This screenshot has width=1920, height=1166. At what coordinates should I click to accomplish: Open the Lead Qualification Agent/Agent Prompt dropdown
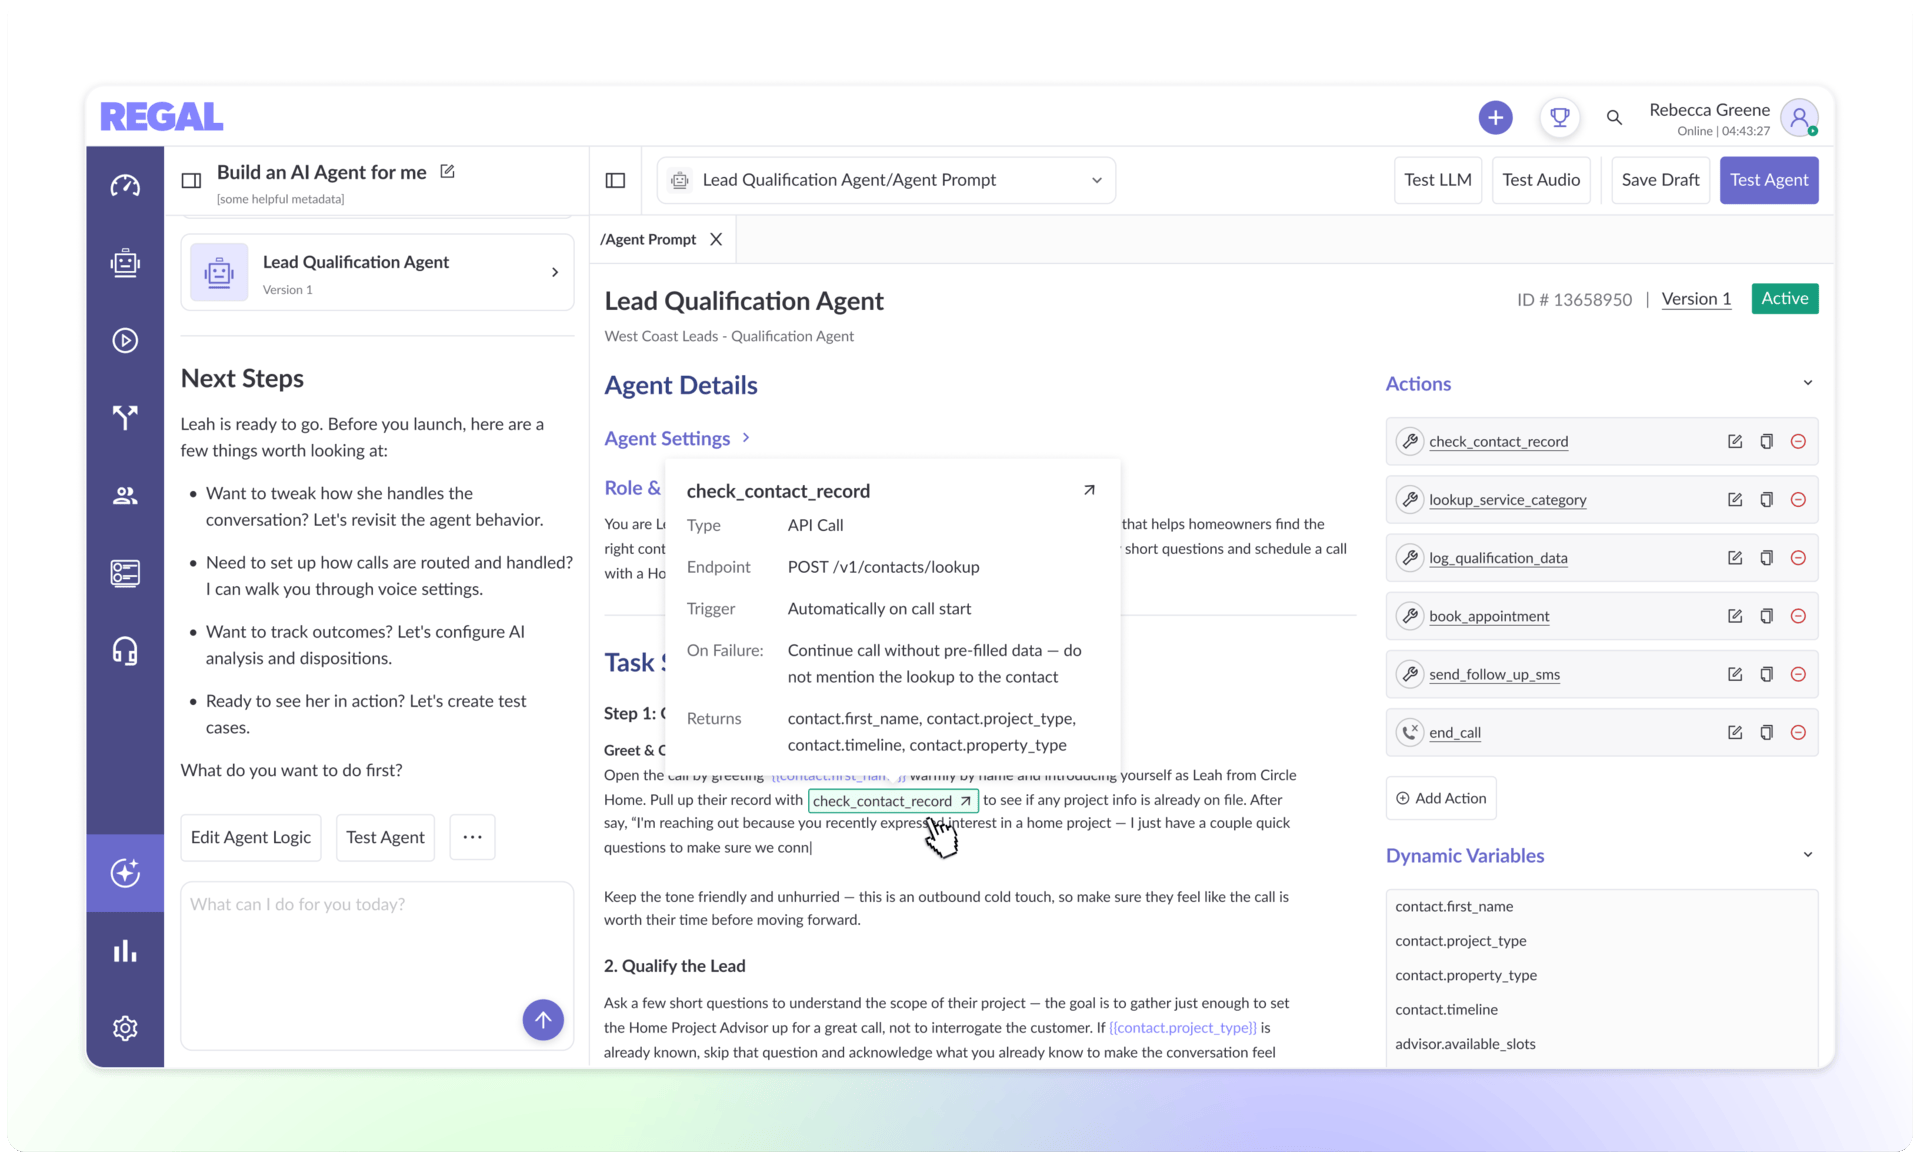(886, 181)
